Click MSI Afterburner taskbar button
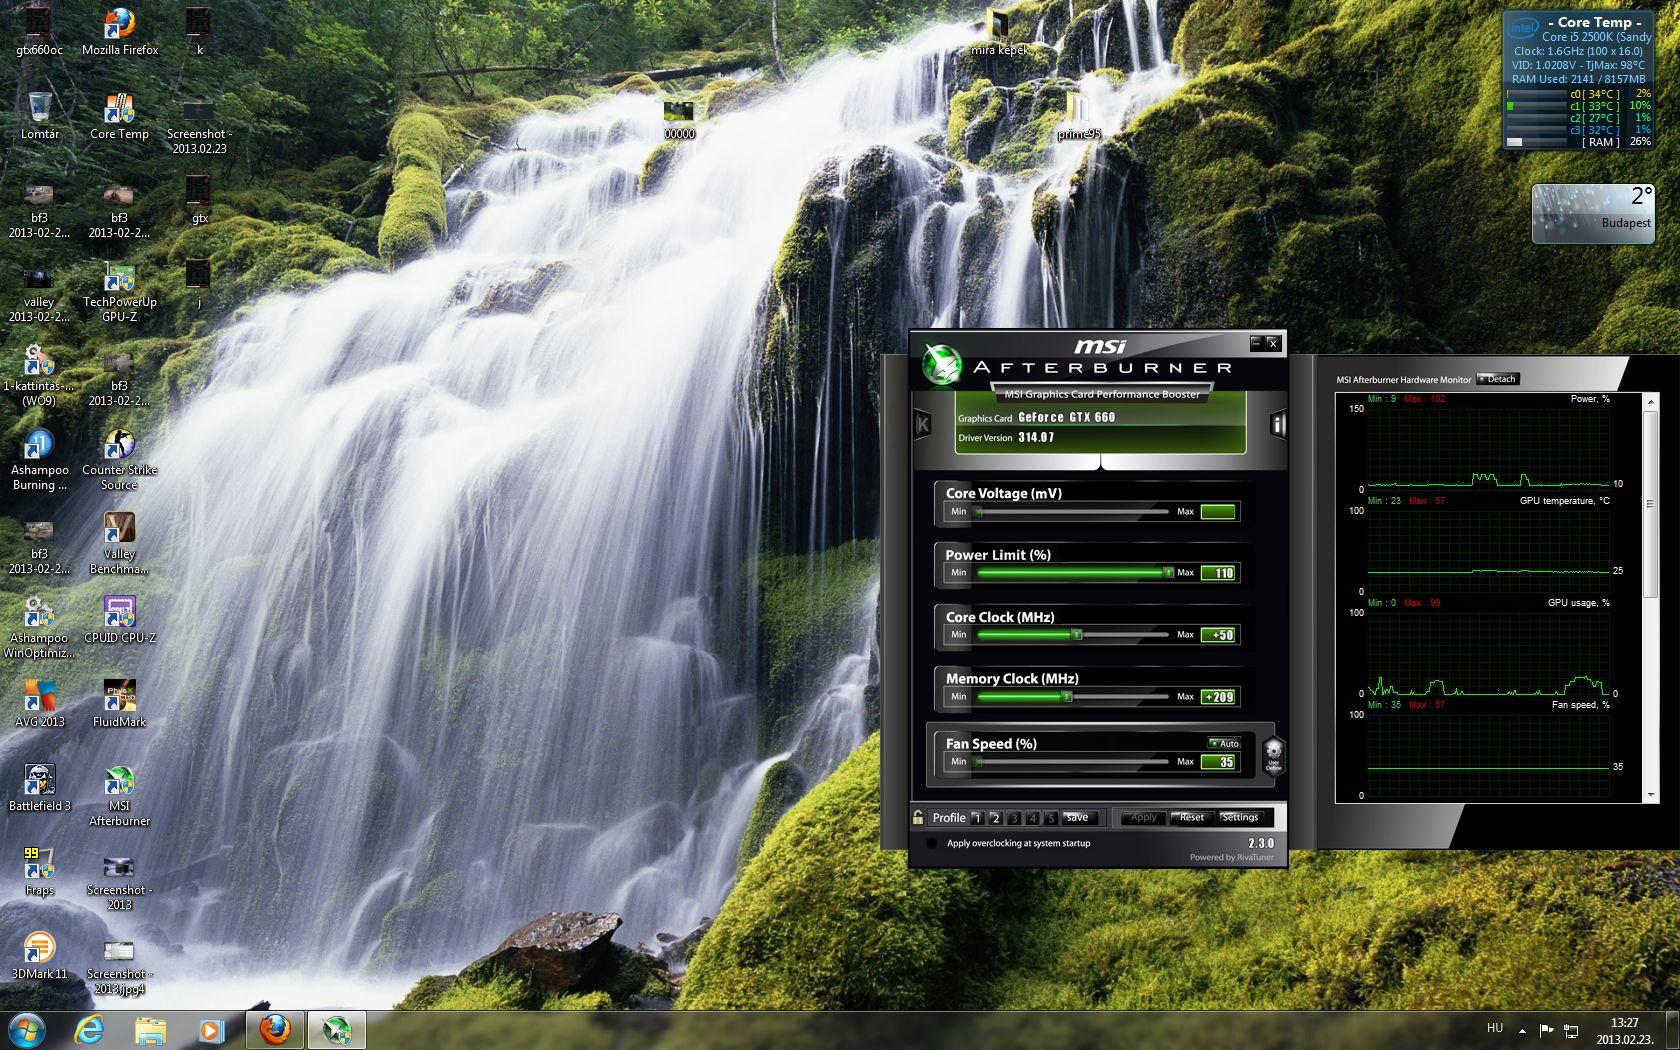Image resolution: width=1680 pixels, height=1050 pixels. (x=337, y=1030)
